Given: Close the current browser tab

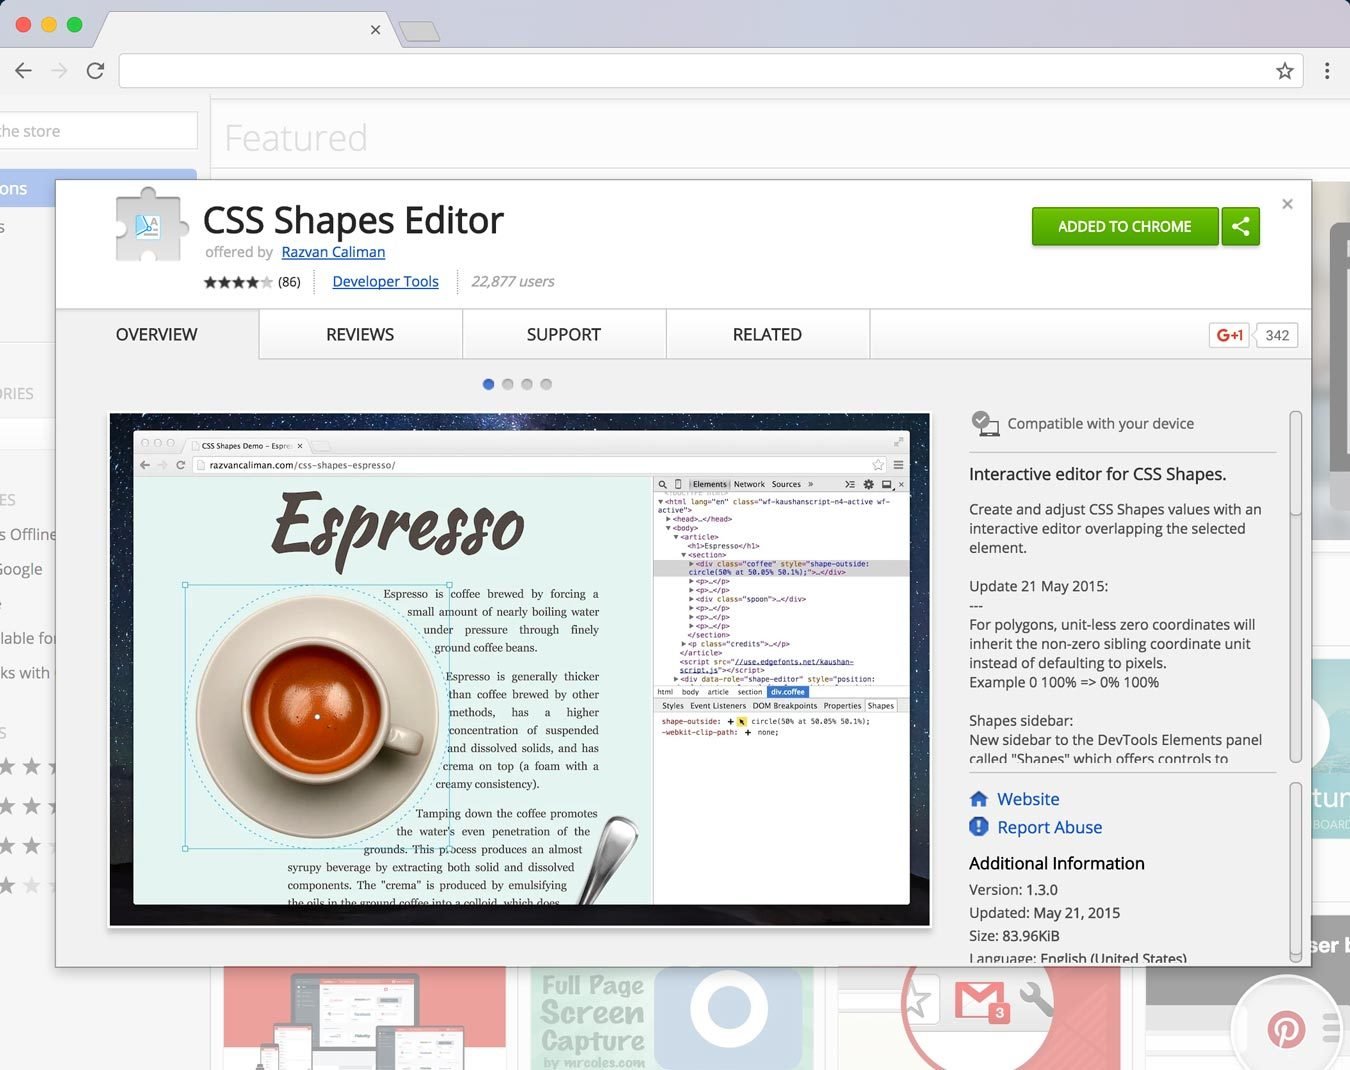Looking at the screenshot, I should coord(375,29).
